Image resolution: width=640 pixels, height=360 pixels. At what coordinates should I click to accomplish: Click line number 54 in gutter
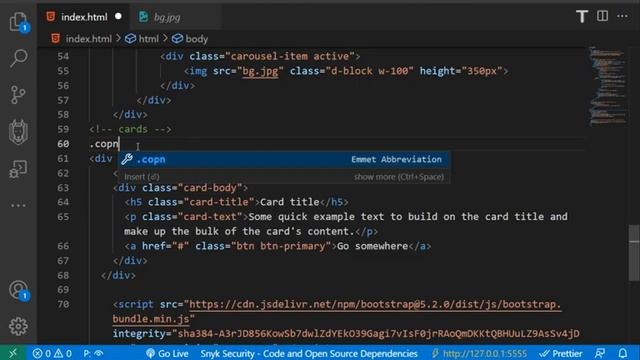pyautogui.click(x=63, y=56)
